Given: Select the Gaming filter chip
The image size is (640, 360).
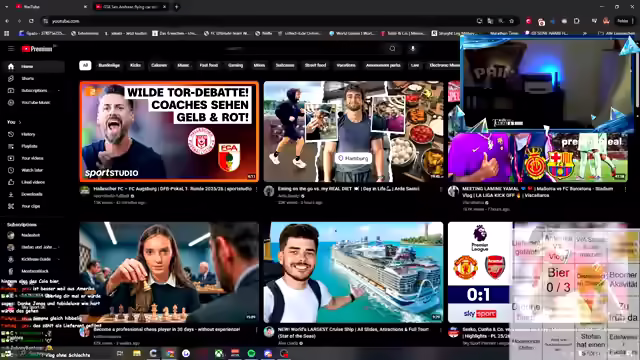Looking at the screenshot, I should click(x=235, y=65).
